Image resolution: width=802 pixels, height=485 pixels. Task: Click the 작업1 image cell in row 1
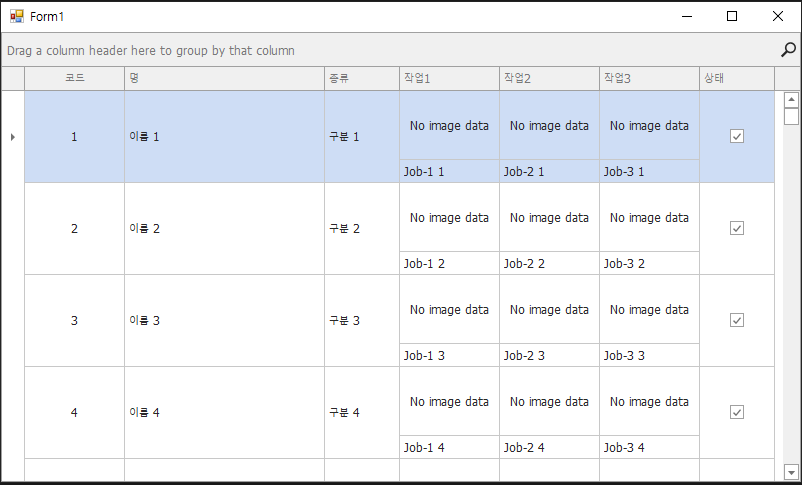pos(450,125)
